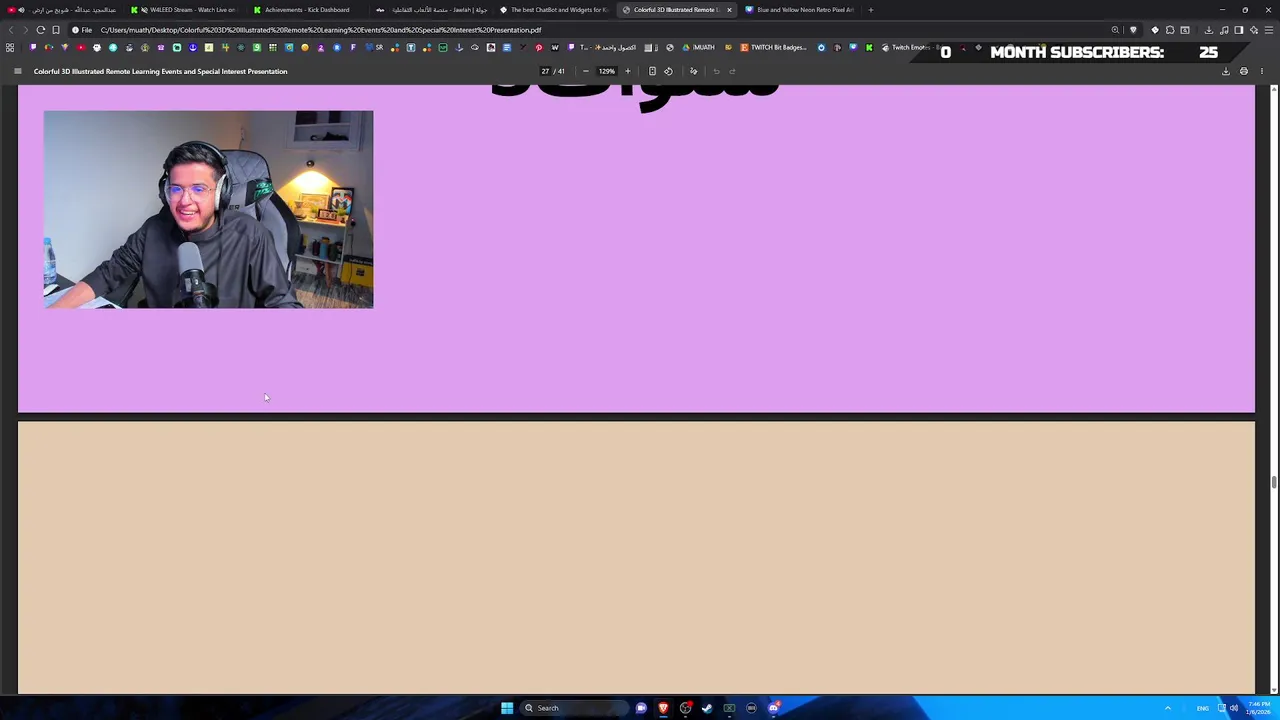Open PDF viewer more actions menu
1280x720 pixels.
1262,71
